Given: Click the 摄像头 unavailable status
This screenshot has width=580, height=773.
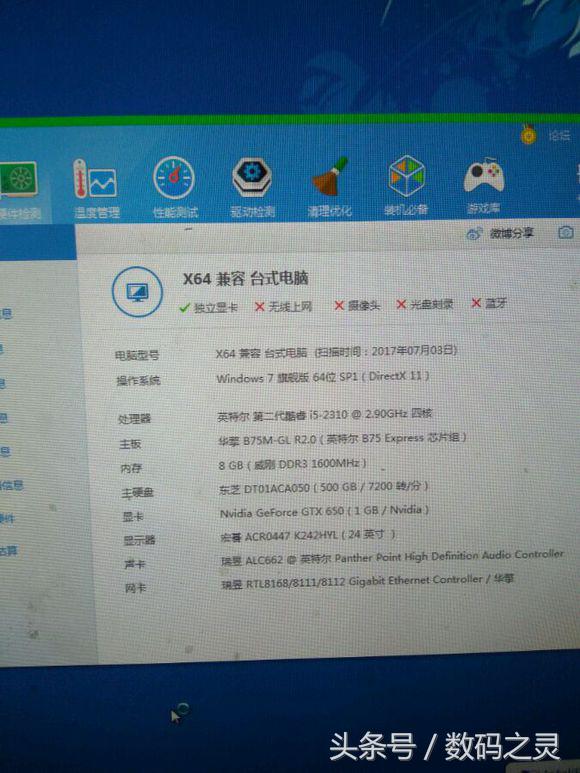Looking at the screenshot, I should pyautogui.click(x=357, y=306).
